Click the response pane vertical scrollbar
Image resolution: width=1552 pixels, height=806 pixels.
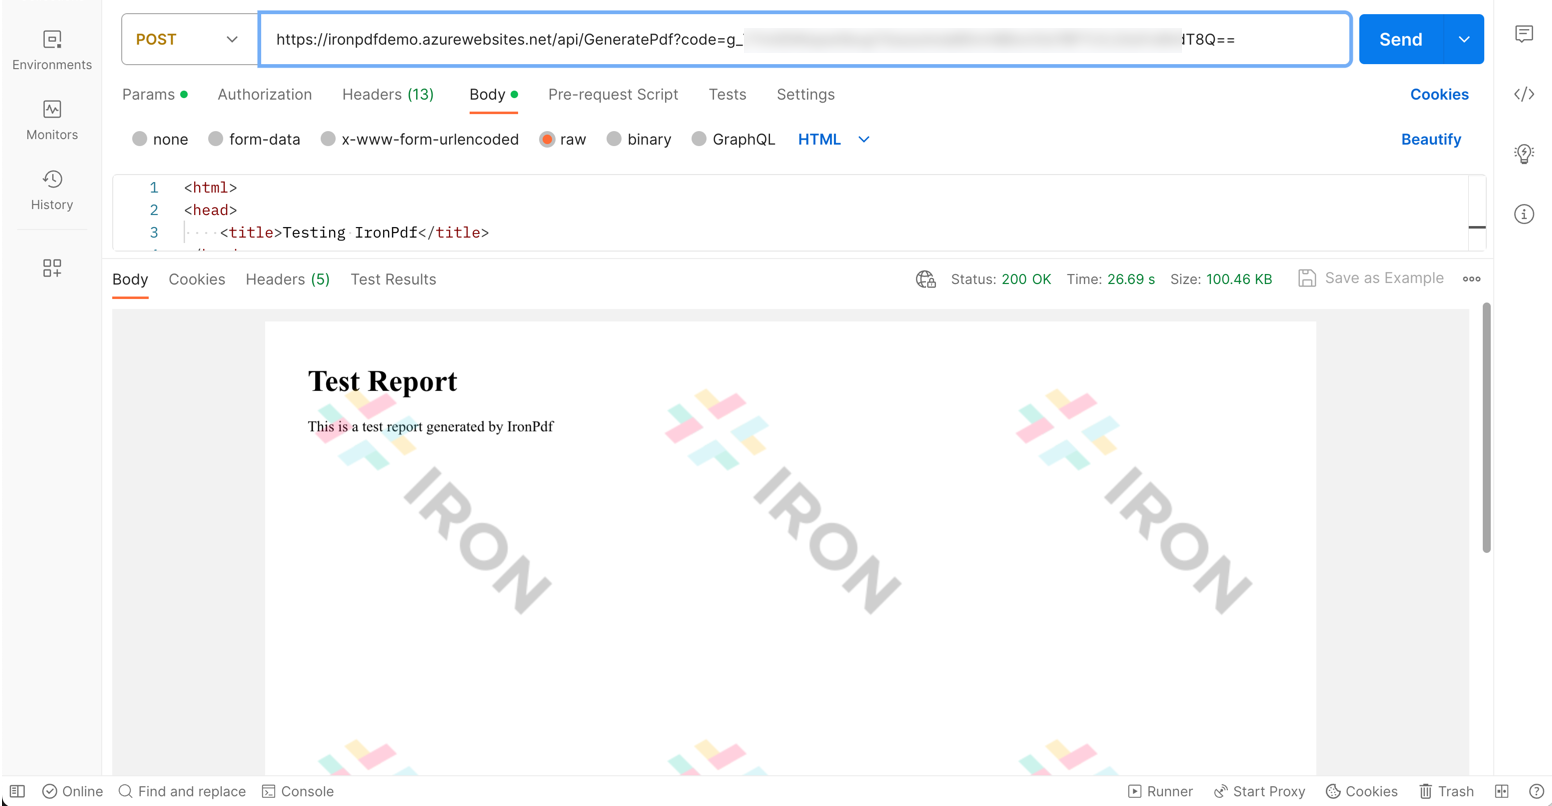[x=1486, y=427]
